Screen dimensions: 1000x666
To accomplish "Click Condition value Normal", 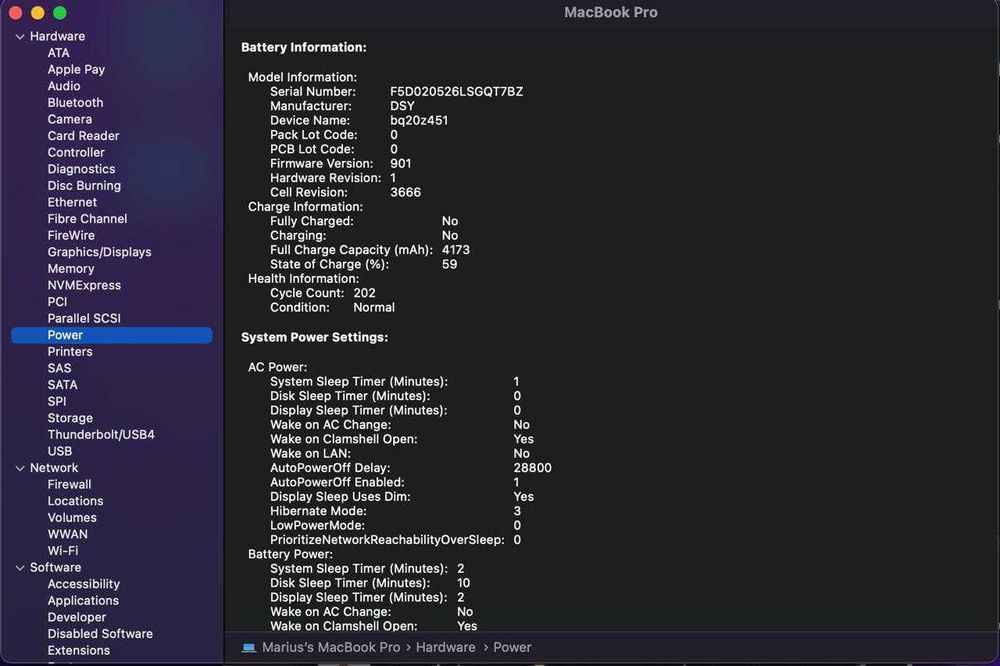I will [374, 307].
